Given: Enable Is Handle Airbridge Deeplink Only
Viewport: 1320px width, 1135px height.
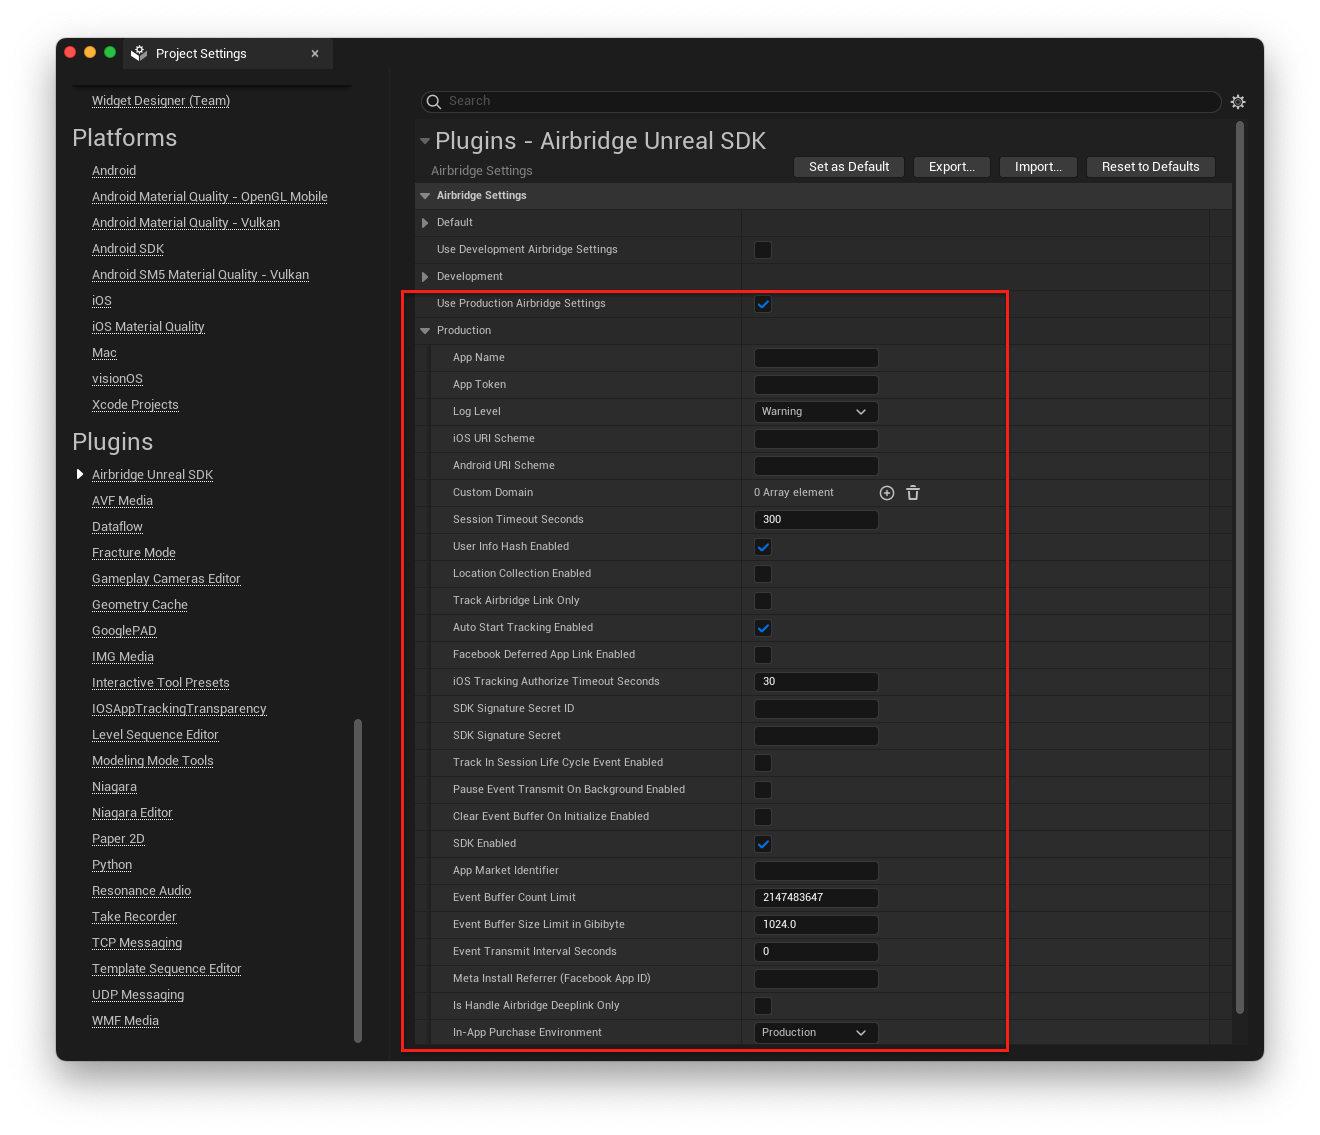Looking at the screenshot, I should pos(763,1006).
